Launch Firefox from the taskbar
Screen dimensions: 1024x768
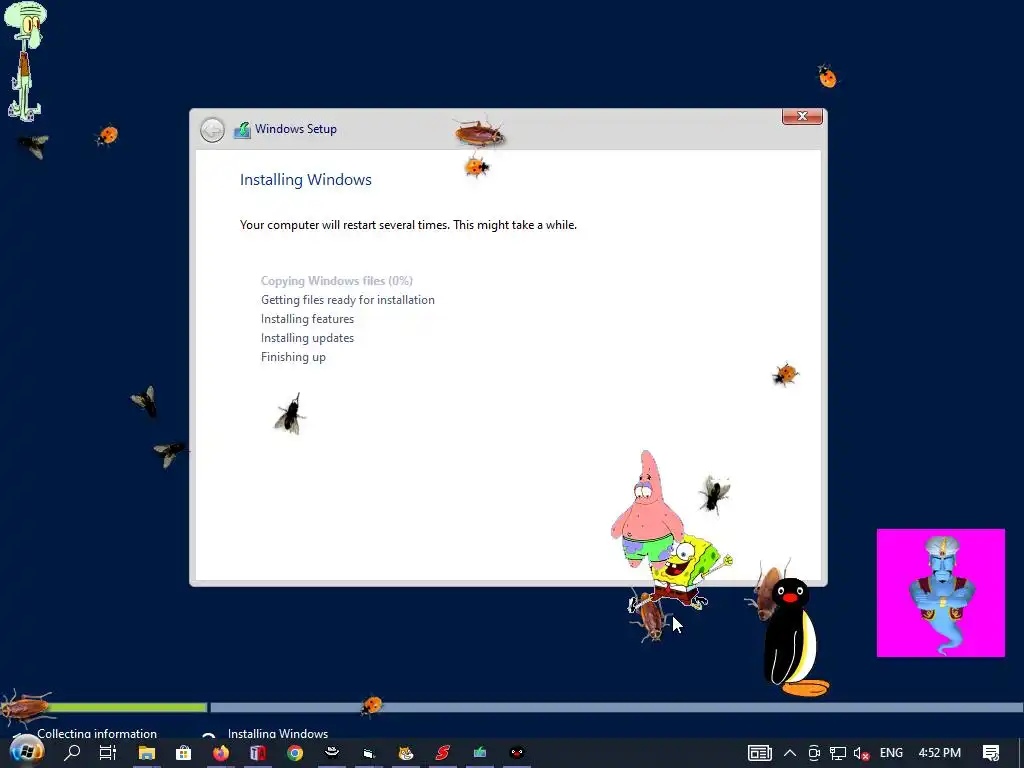pos(221,753)
